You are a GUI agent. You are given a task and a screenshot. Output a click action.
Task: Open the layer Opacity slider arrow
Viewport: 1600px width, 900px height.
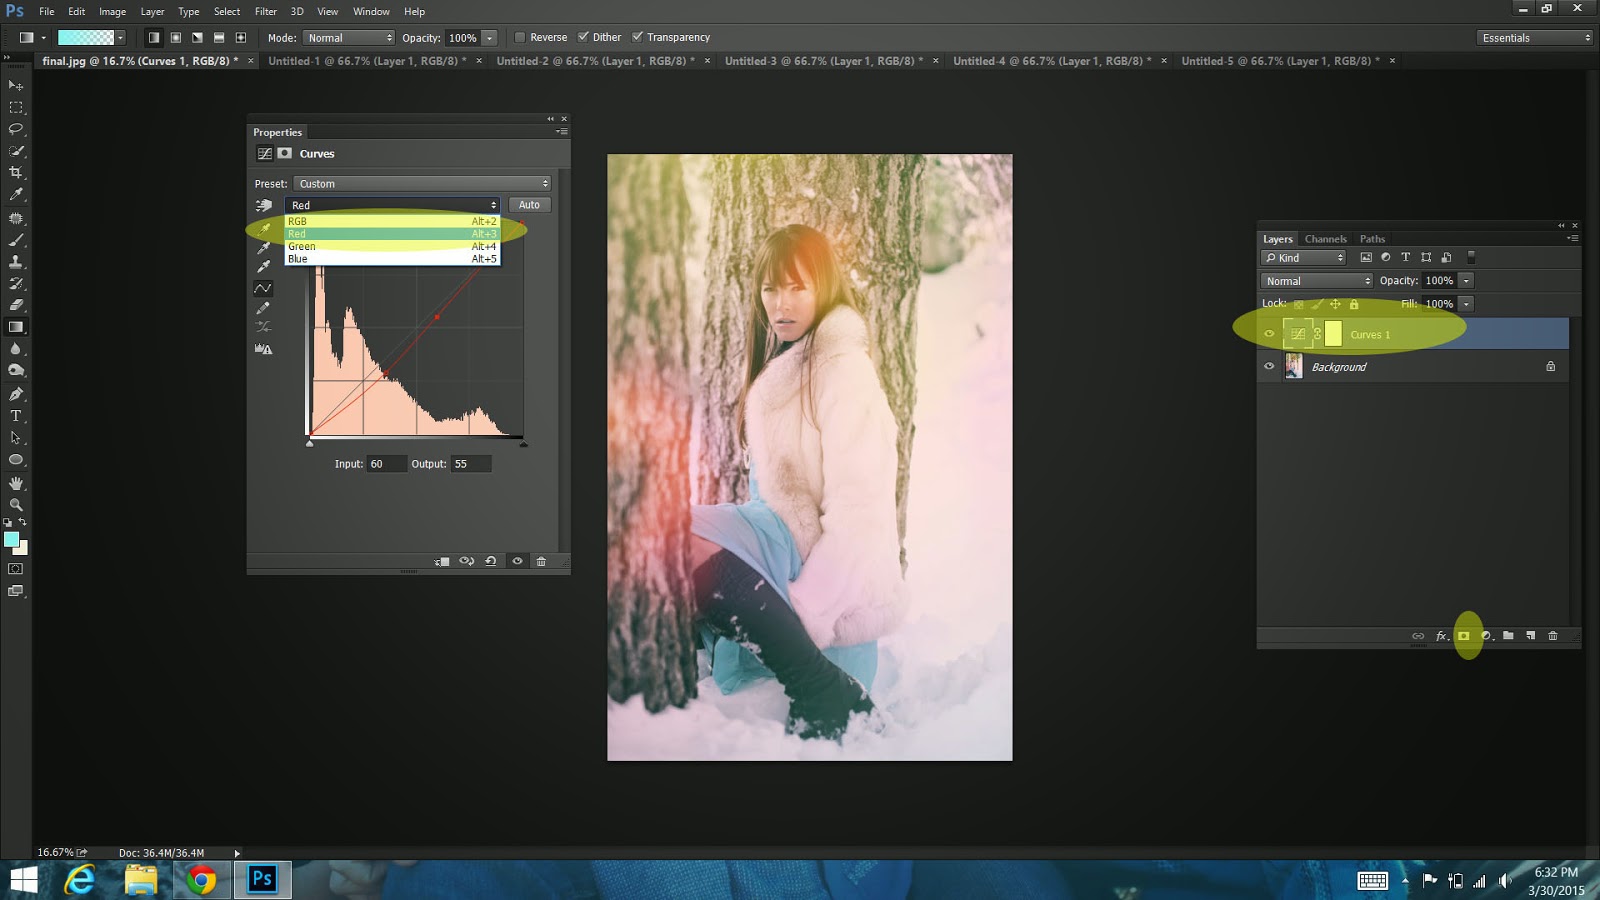(x=1466, y=281)
